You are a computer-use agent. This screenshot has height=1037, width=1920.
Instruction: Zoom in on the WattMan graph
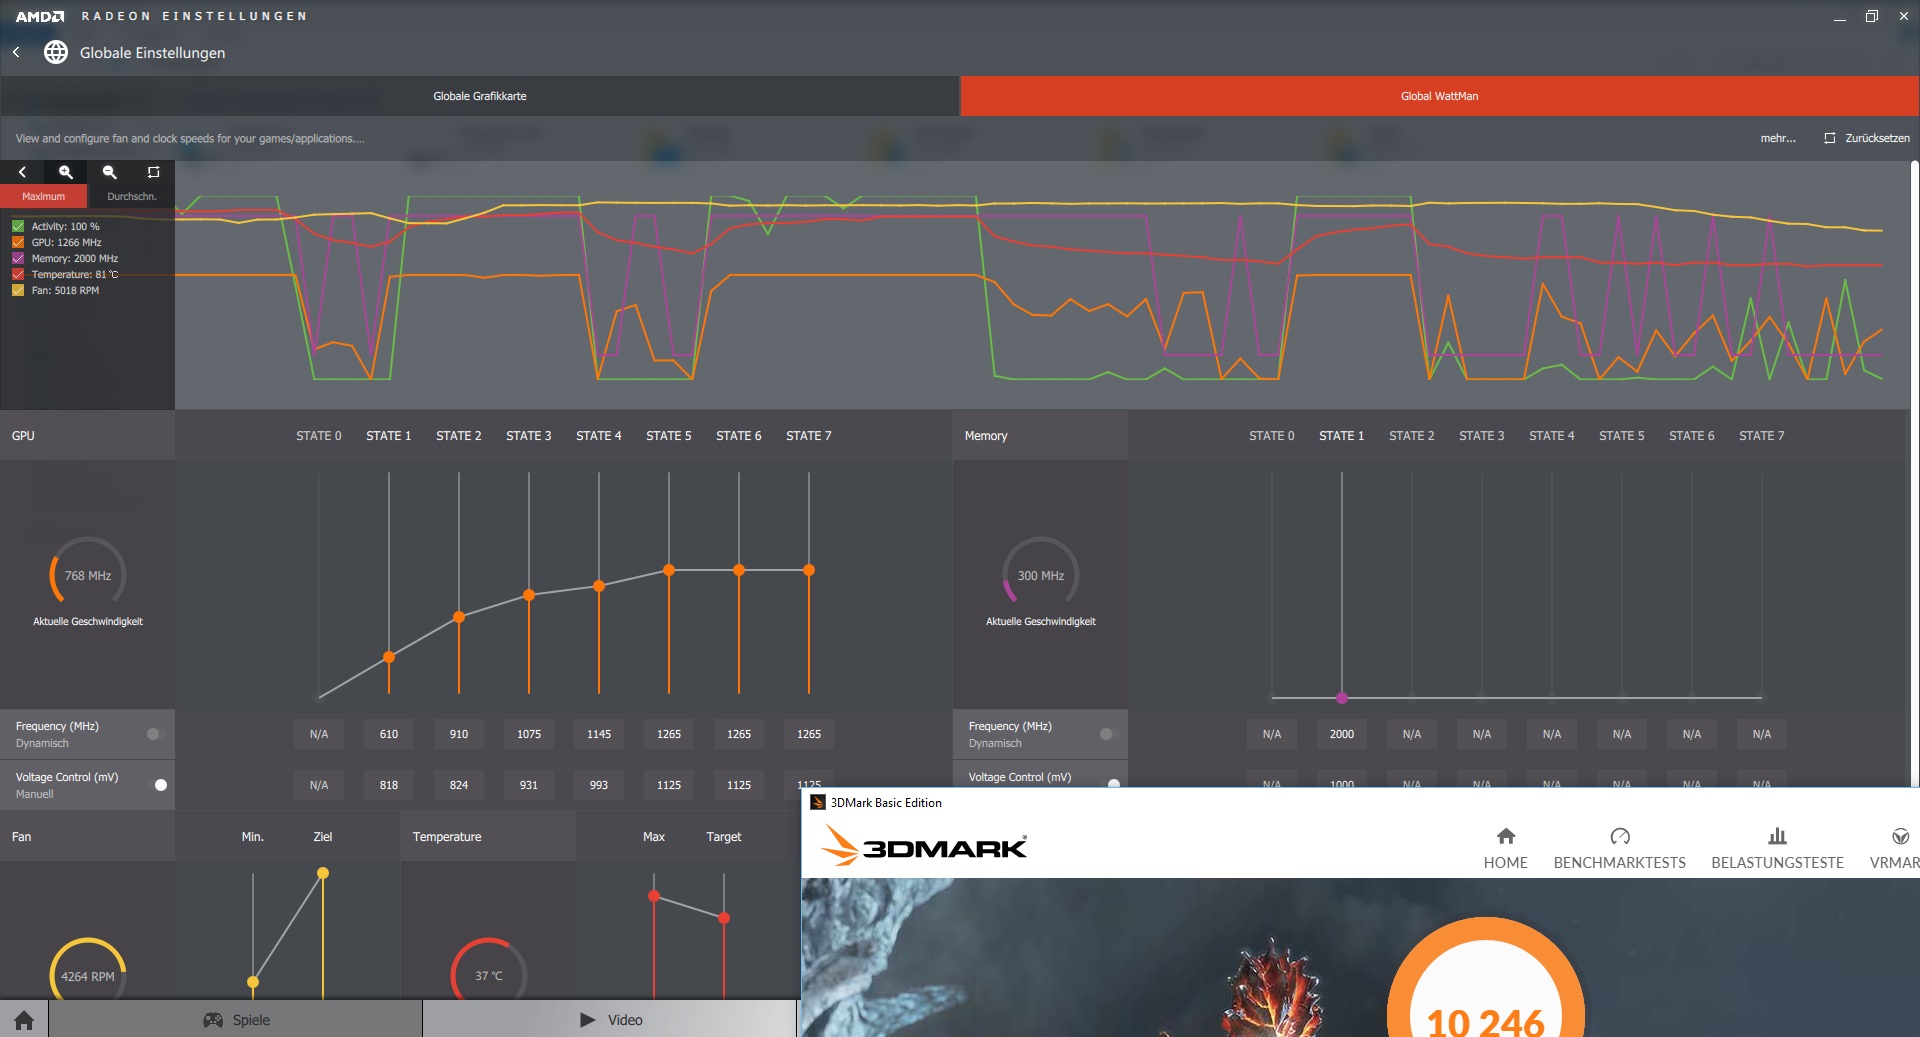coord(66,172)
